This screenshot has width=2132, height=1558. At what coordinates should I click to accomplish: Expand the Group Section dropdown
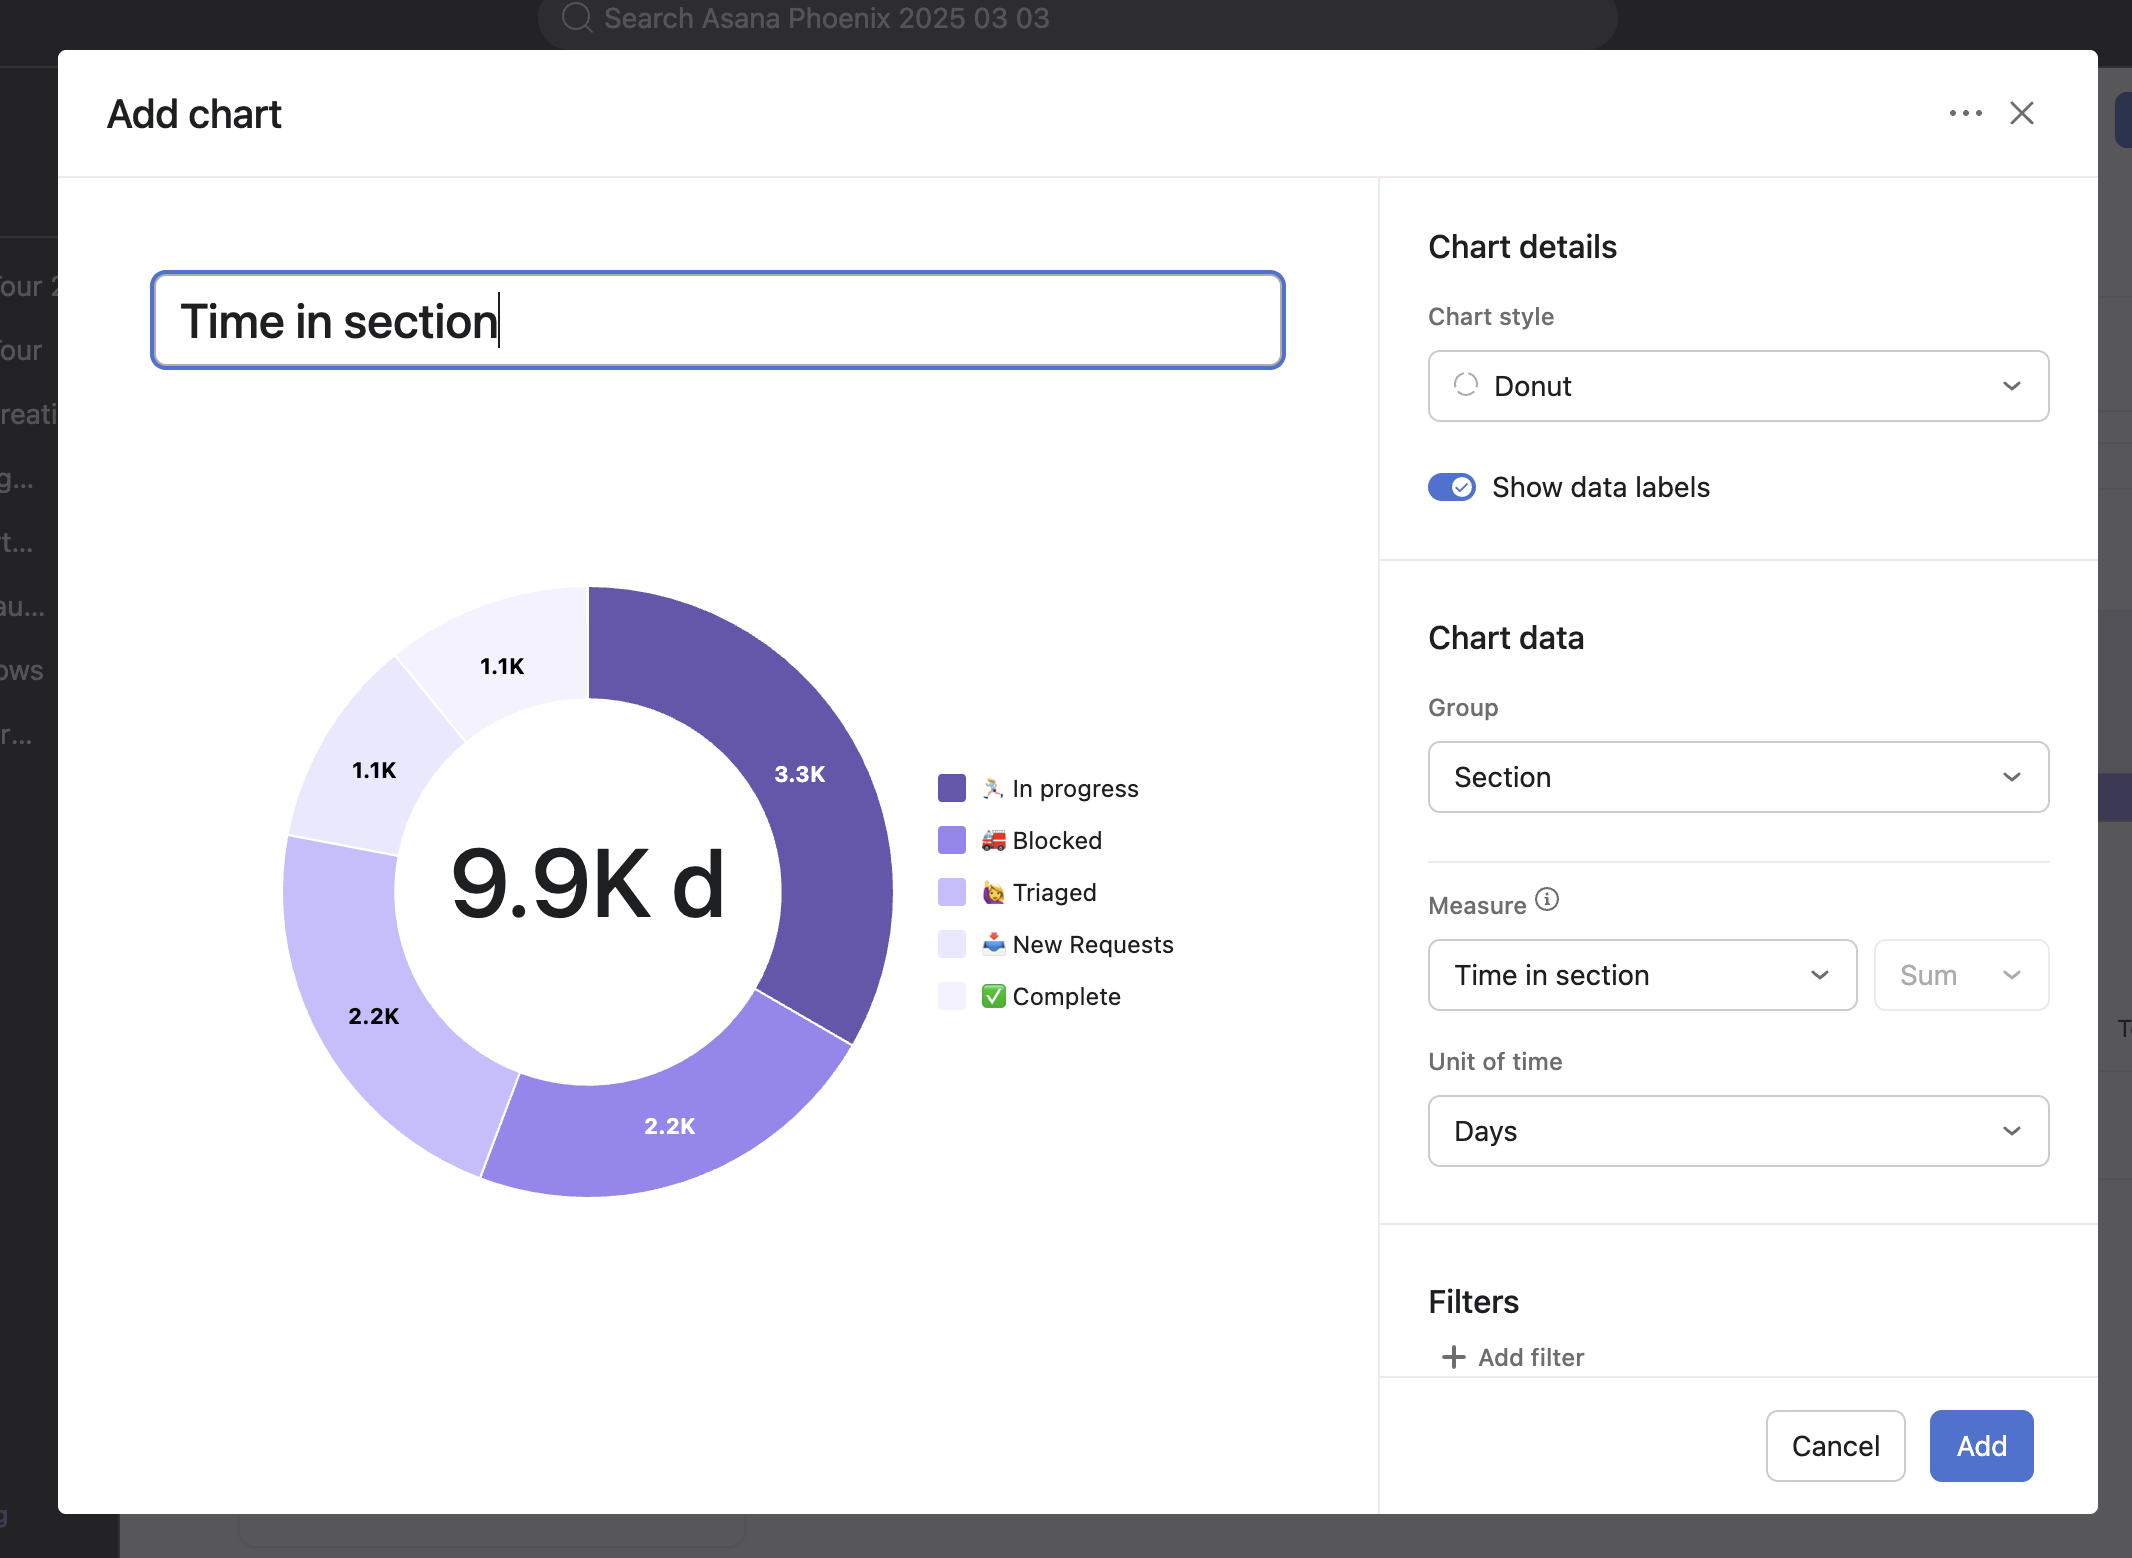click(1738, 777)
